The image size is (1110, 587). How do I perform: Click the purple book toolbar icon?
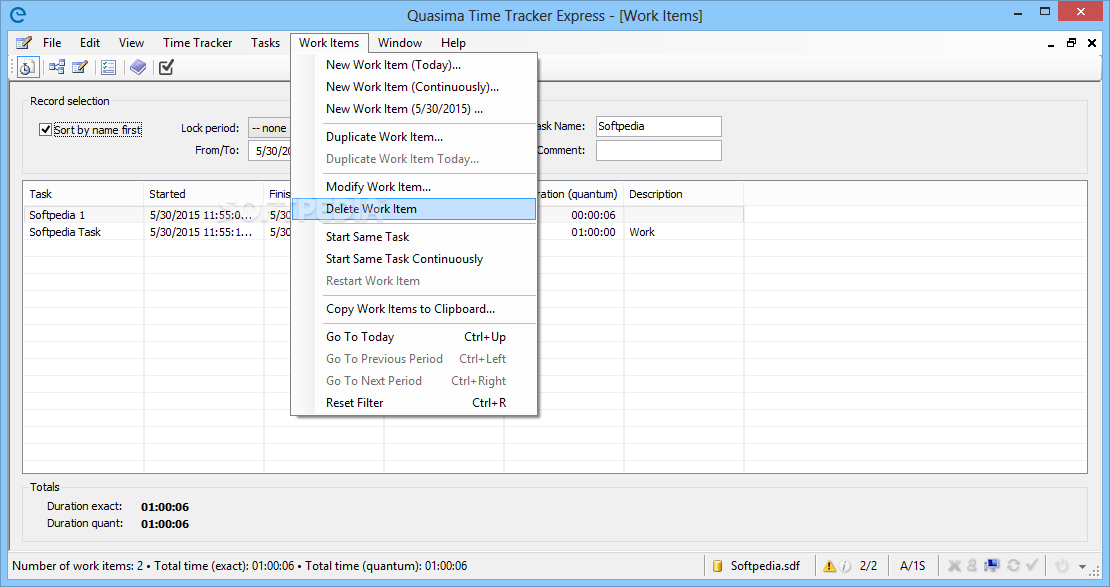click(138, 67)
